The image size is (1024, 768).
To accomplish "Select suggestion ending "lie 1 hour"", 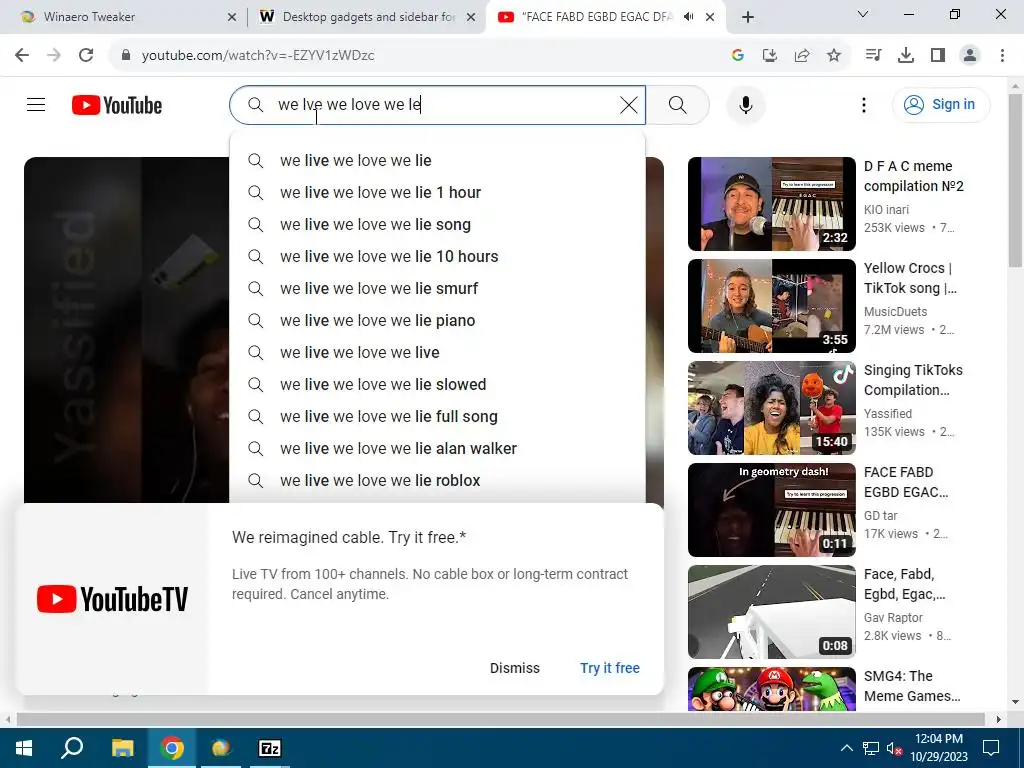I will coord(438,192).
